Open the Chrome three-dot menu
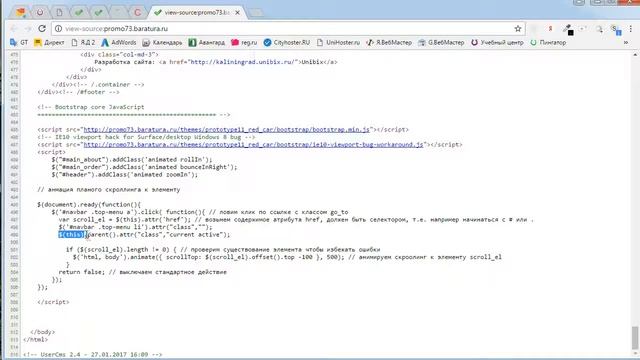Viewport: 640px width, 360px height. click(x=631, y=29)
